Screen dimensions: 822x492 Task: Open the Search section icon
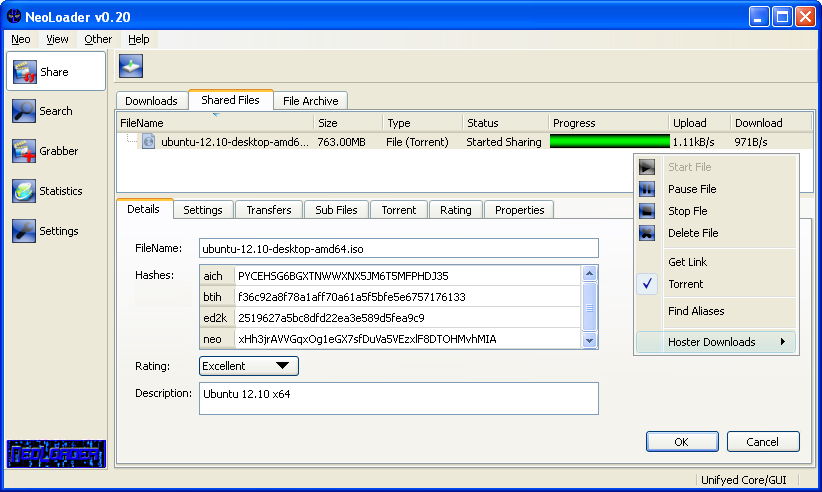click(24, 111)
